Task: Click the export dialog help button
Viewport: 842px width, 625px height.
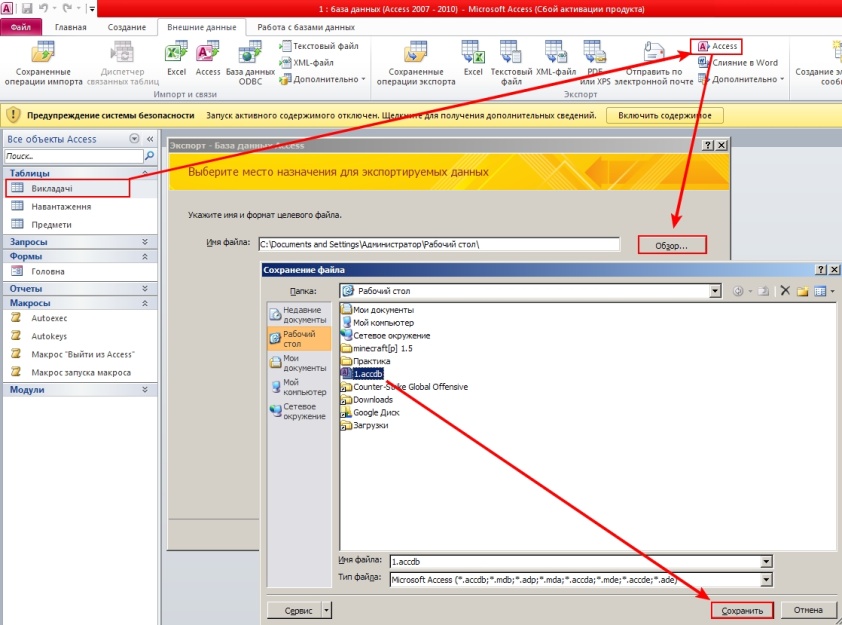Action: coord(708,145)
